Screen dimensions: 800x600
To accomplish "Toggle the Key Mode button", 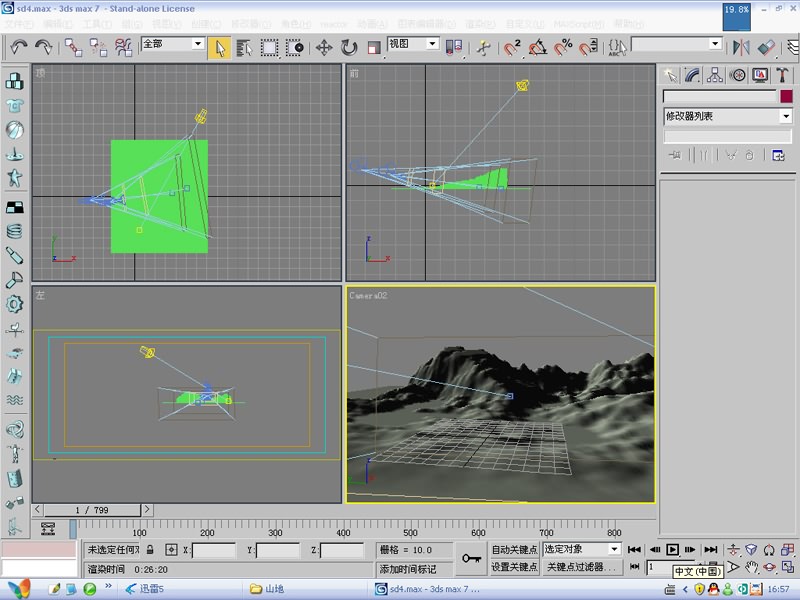I will click(634, 566).
